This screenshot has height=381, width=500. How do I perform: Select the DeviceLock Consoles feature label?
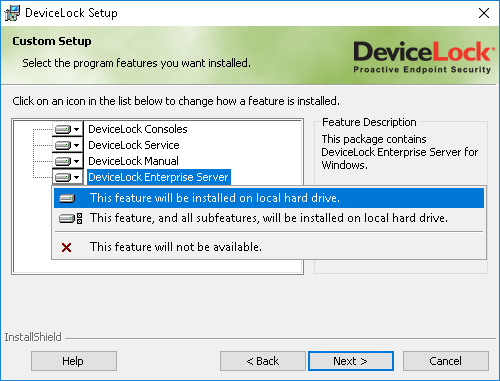coord(138,129)
